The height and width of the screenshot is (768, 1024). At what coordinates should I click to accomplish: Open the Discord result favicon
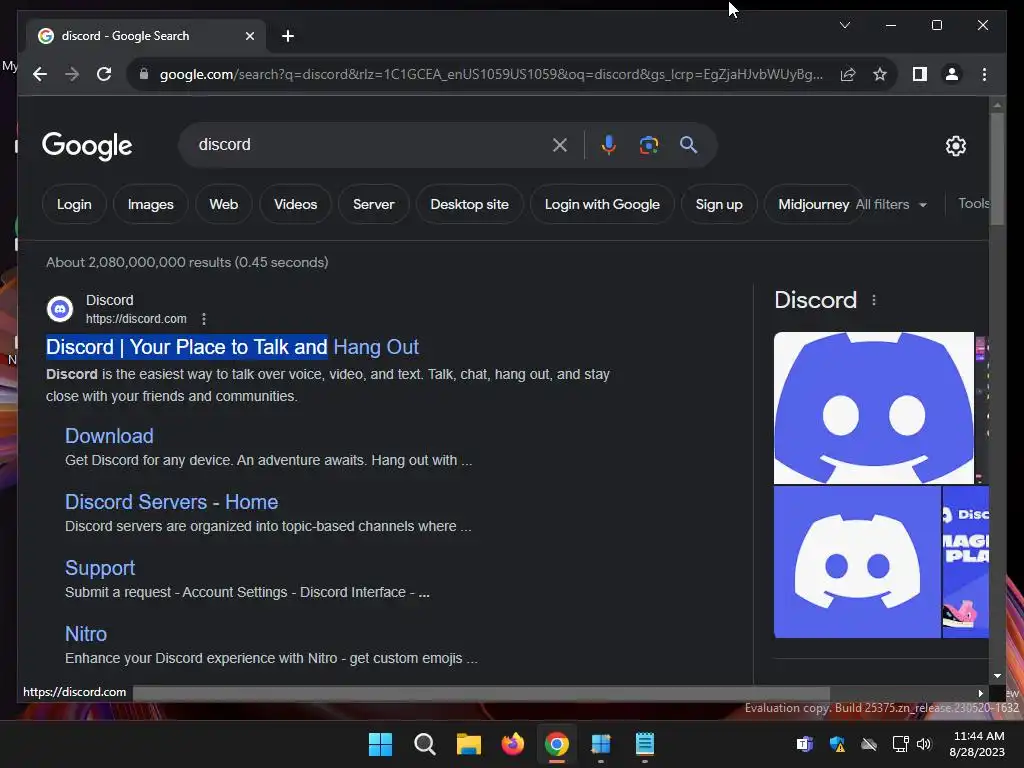coord(60,309)
